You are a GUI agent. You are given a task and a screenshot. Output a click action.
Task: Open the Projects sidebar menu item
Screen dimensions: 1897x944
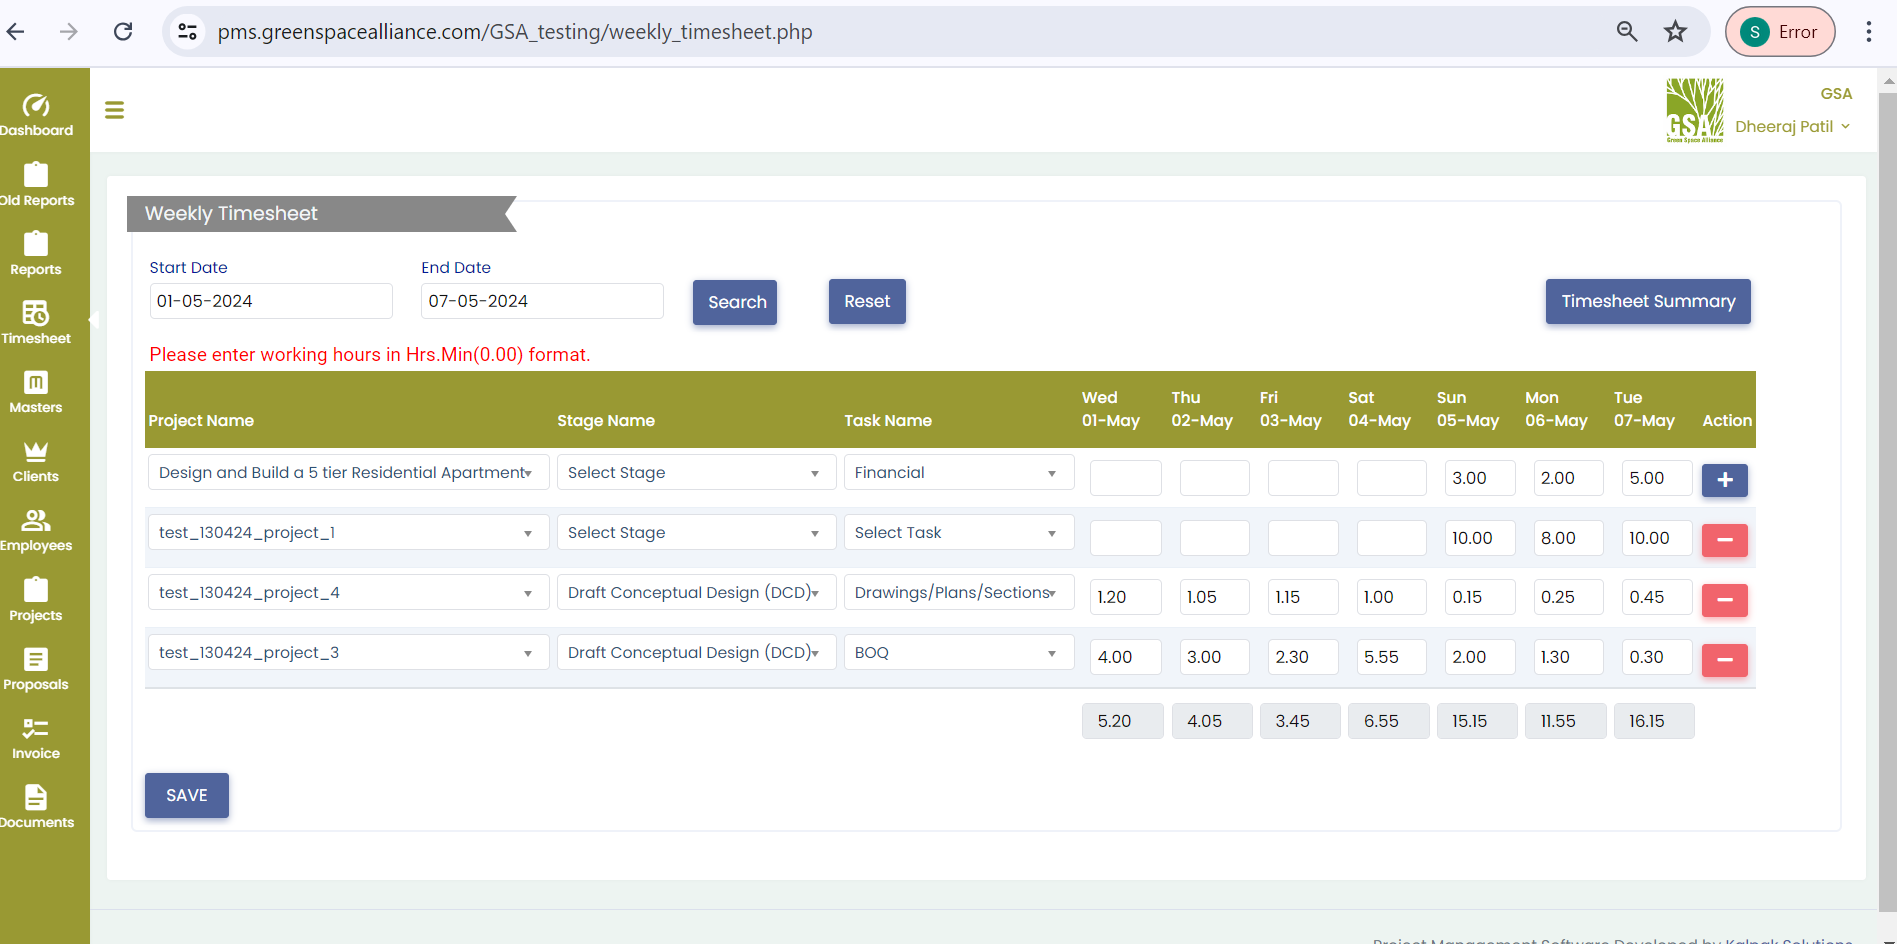click(x=36, y=600)
